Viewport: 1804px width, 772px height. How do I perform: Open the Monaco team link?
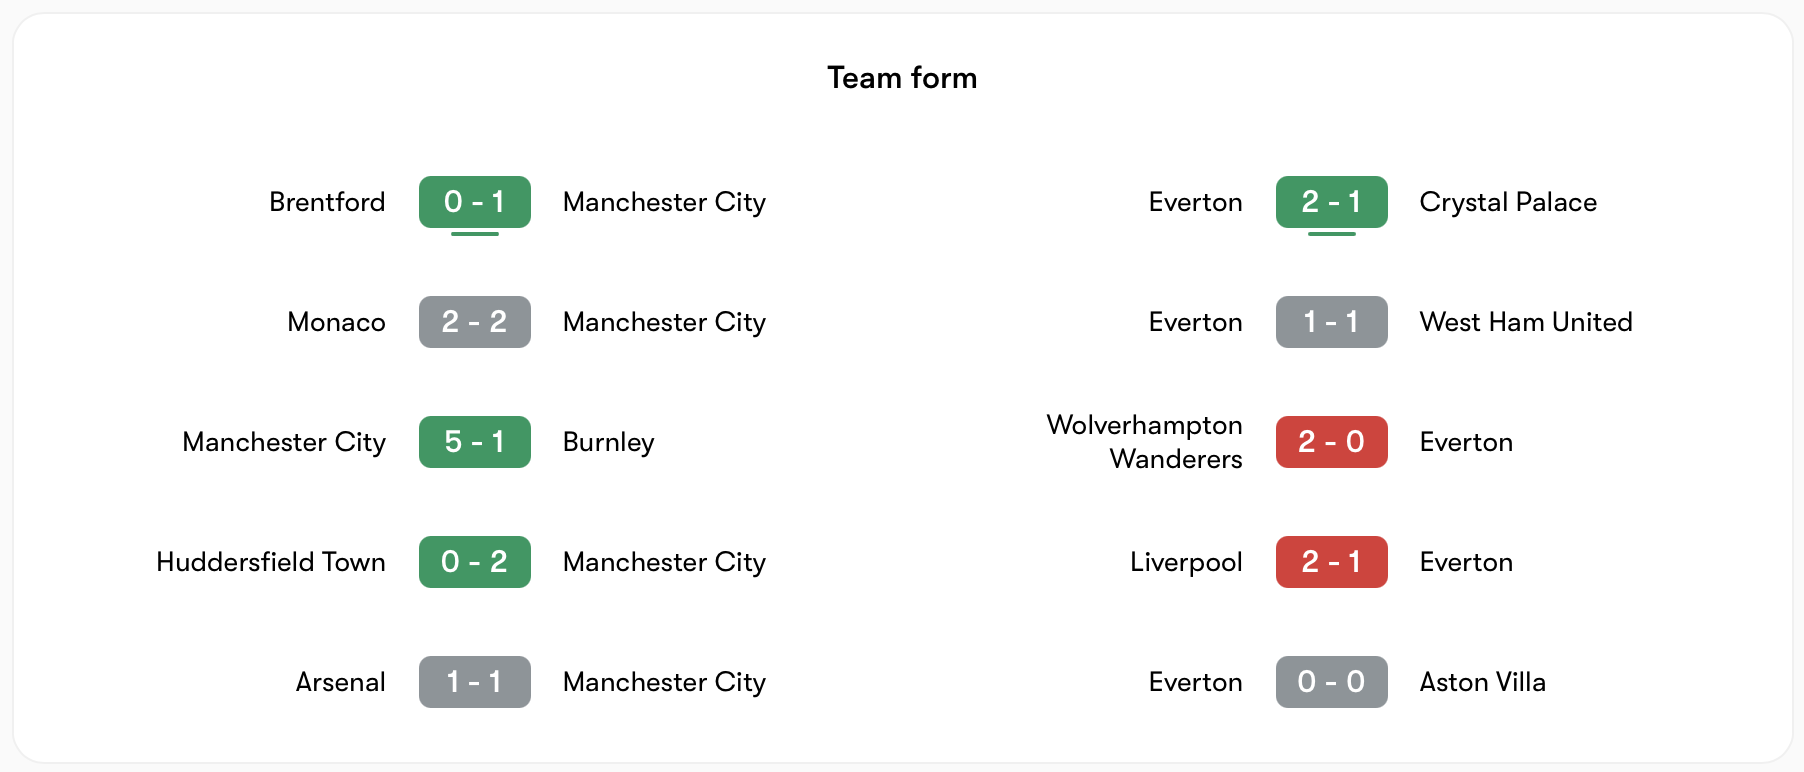click(336, 322)
